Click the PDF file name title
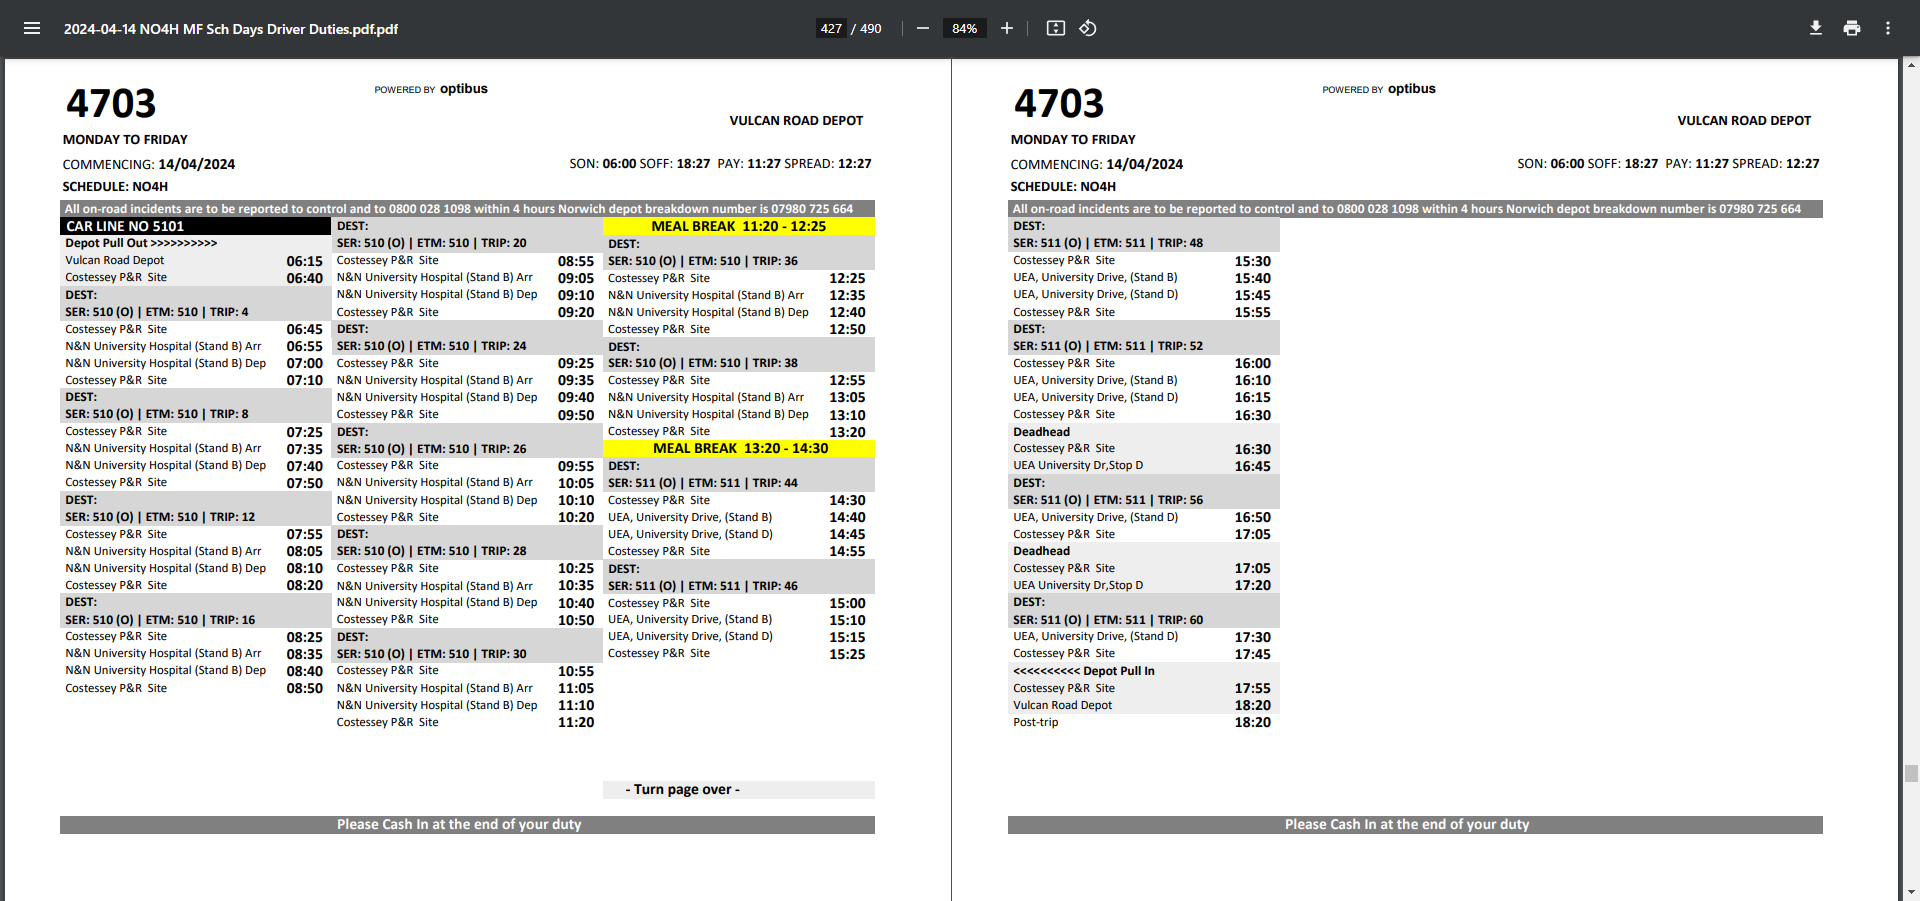Image resolution: width=1920 pixels, height=901 pixels. point(231,29)
